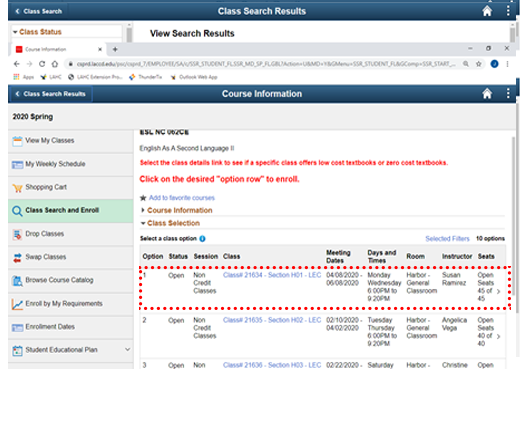Viewport: 529px width, 425px height.
Task: Click the Add to favorite courses link
Action: [182, 198]
